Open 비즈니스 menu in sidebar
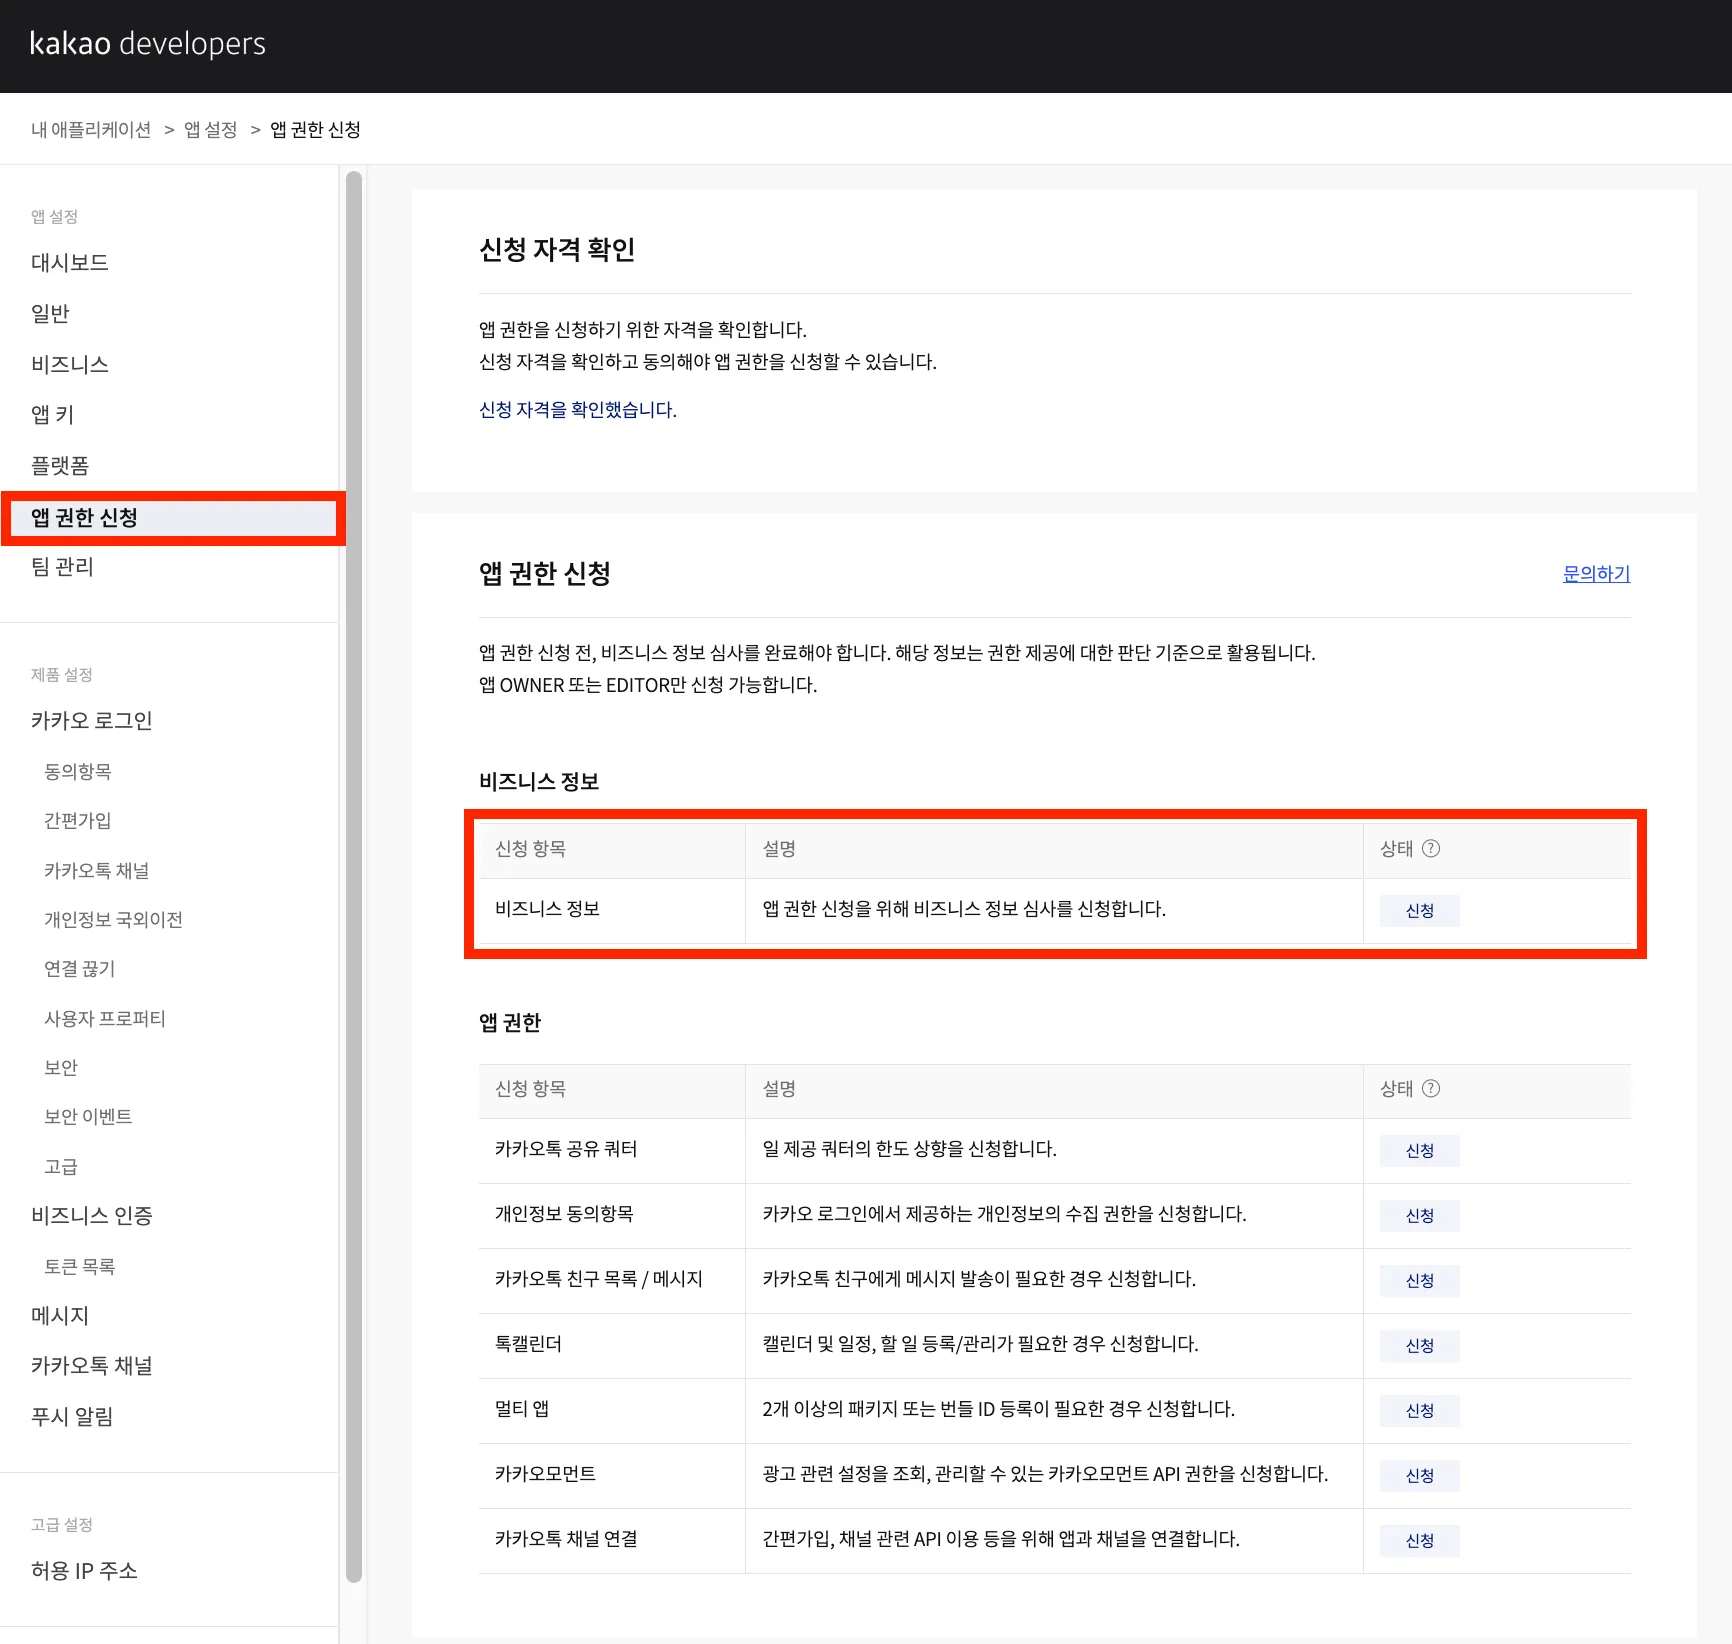Viewport: 1732px width, 1644px height. click(x=70, y=364)
